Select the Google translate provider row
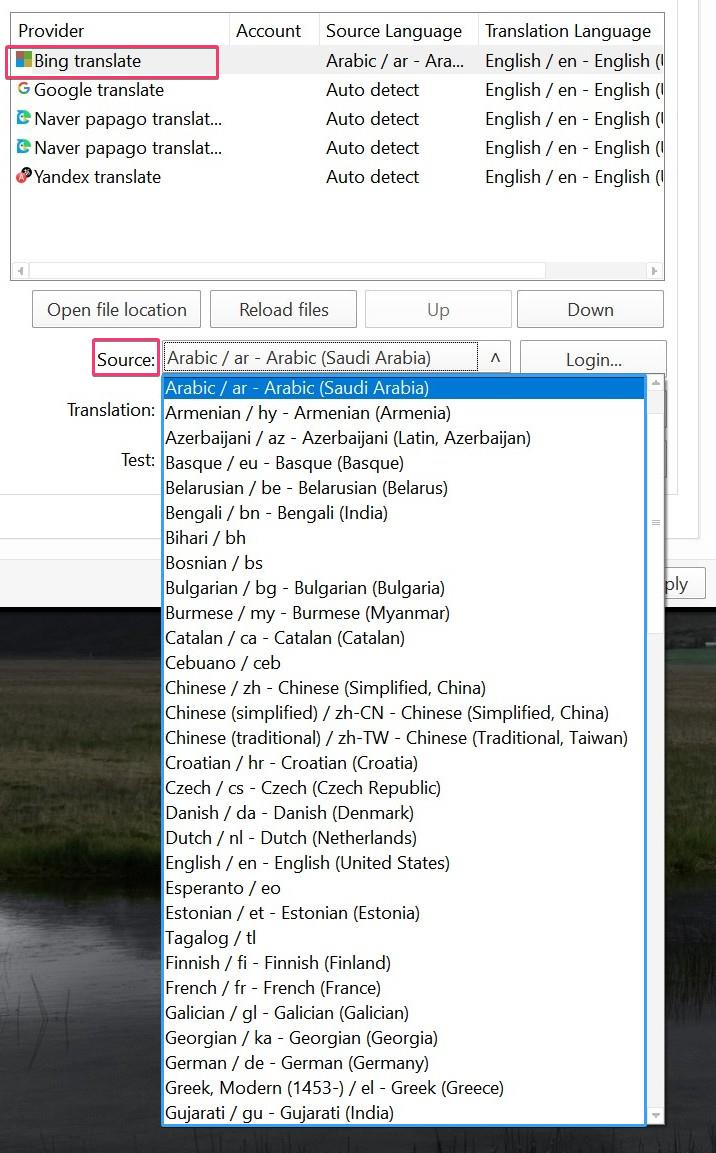The height and width of the screenshot is (1153, 716). (337, 90)
